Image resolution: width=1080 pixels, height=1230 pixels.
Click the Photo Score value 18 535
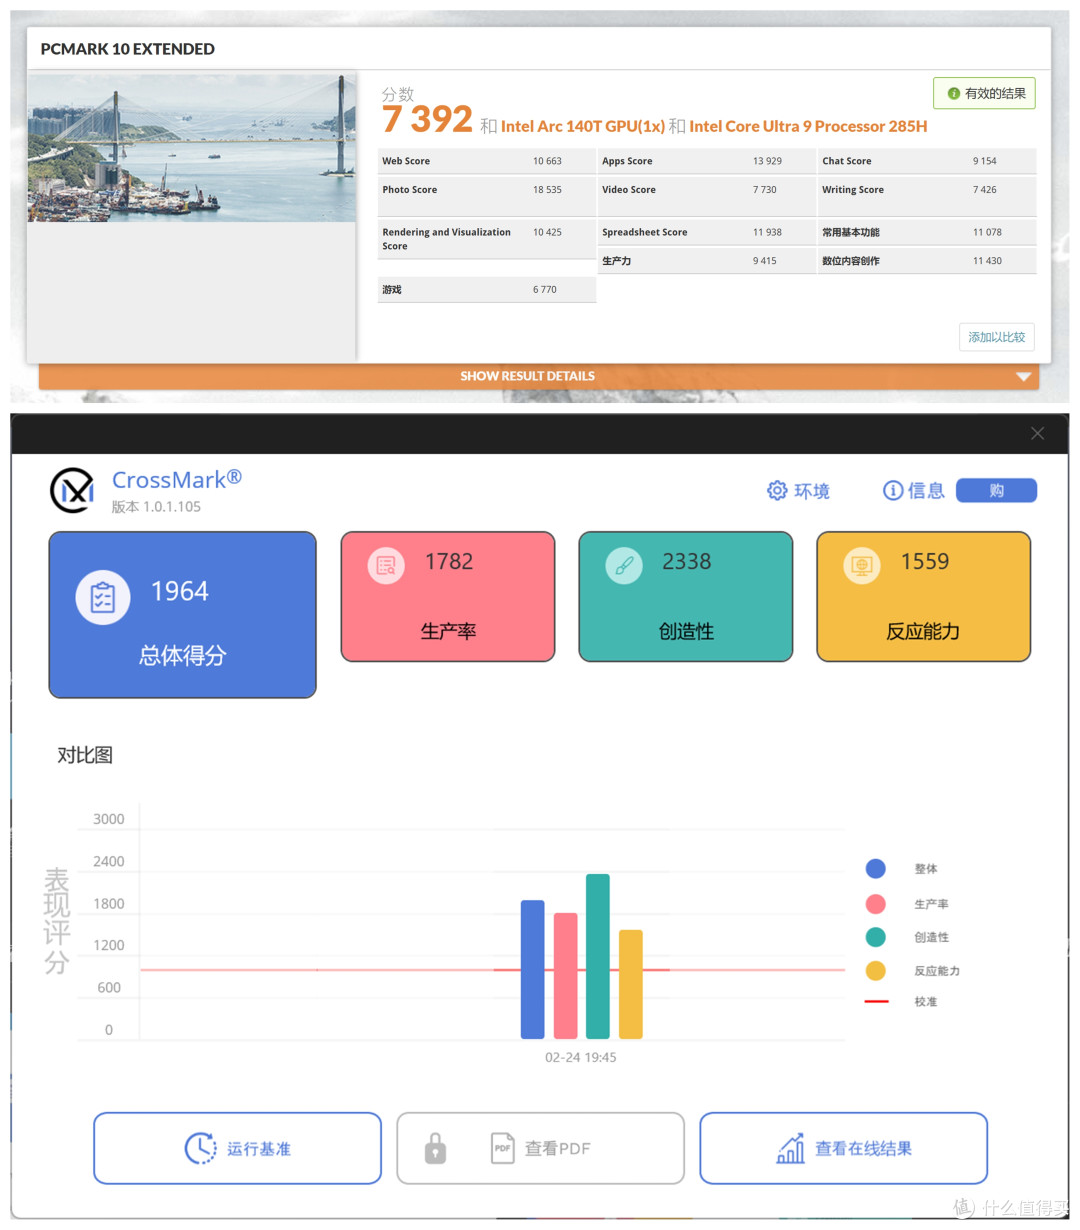pyautogui.click(x=547, y=190)
